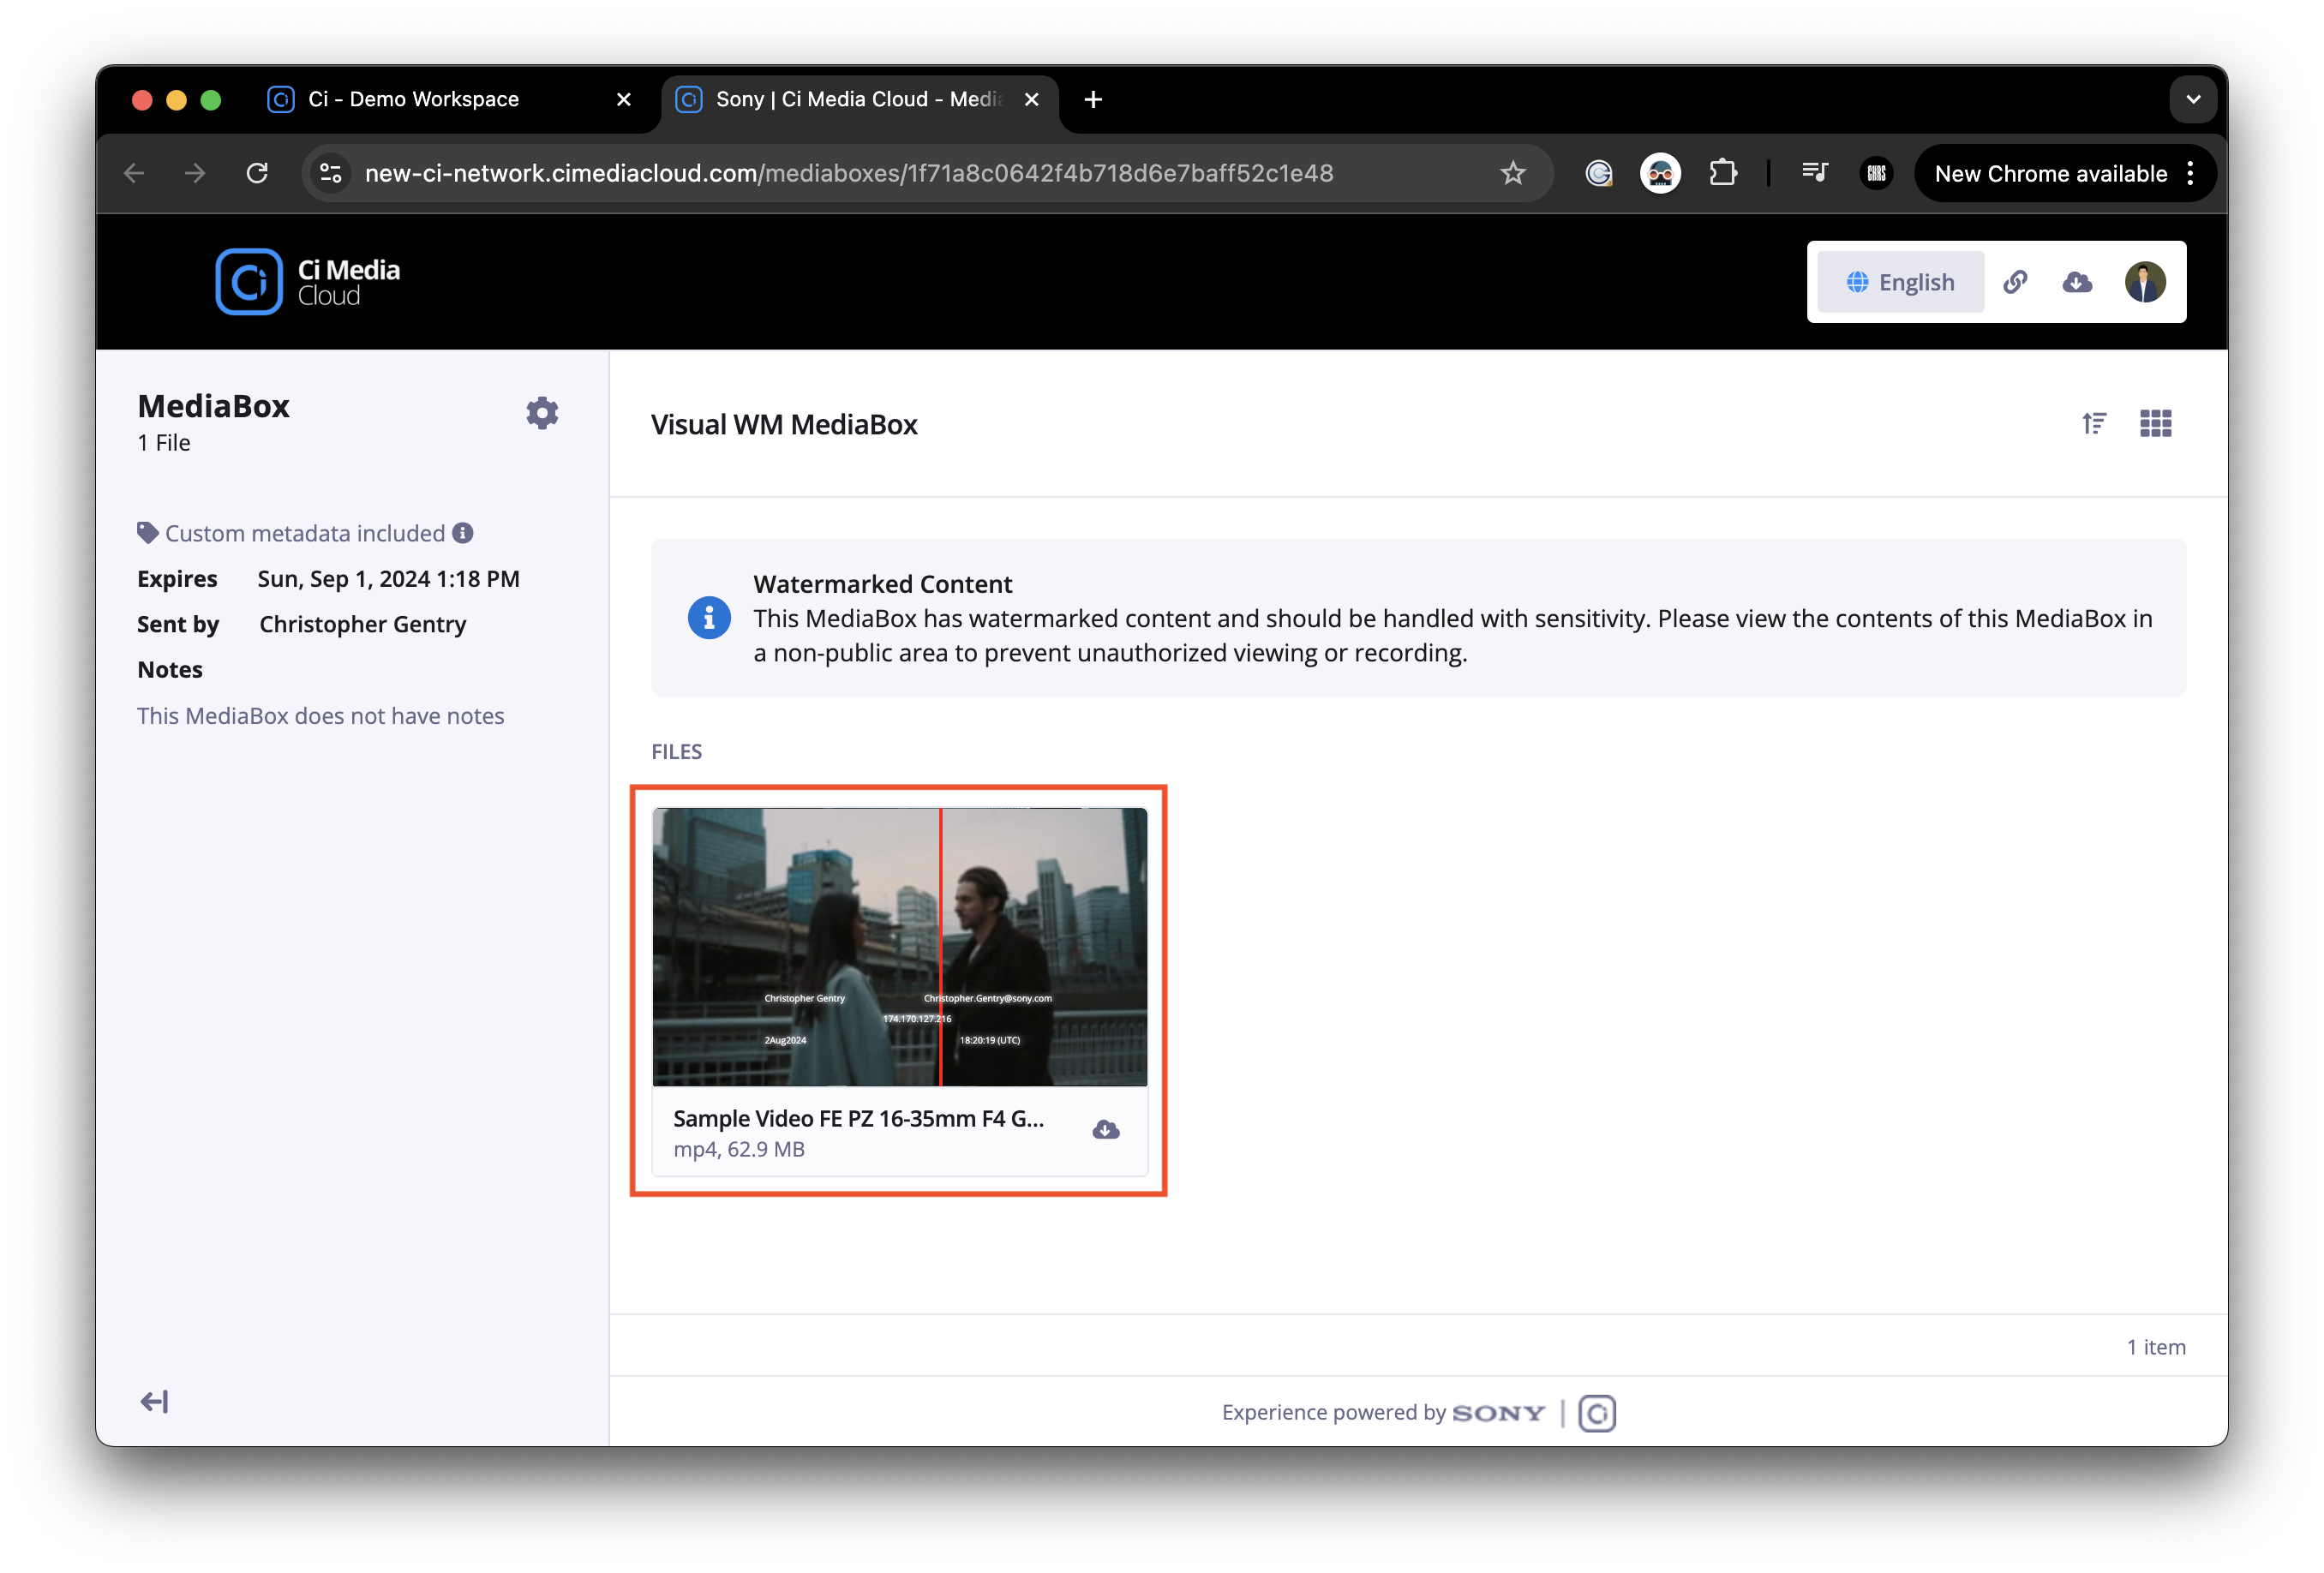
Task: Reload the browser page
Action: click(257, 173)
